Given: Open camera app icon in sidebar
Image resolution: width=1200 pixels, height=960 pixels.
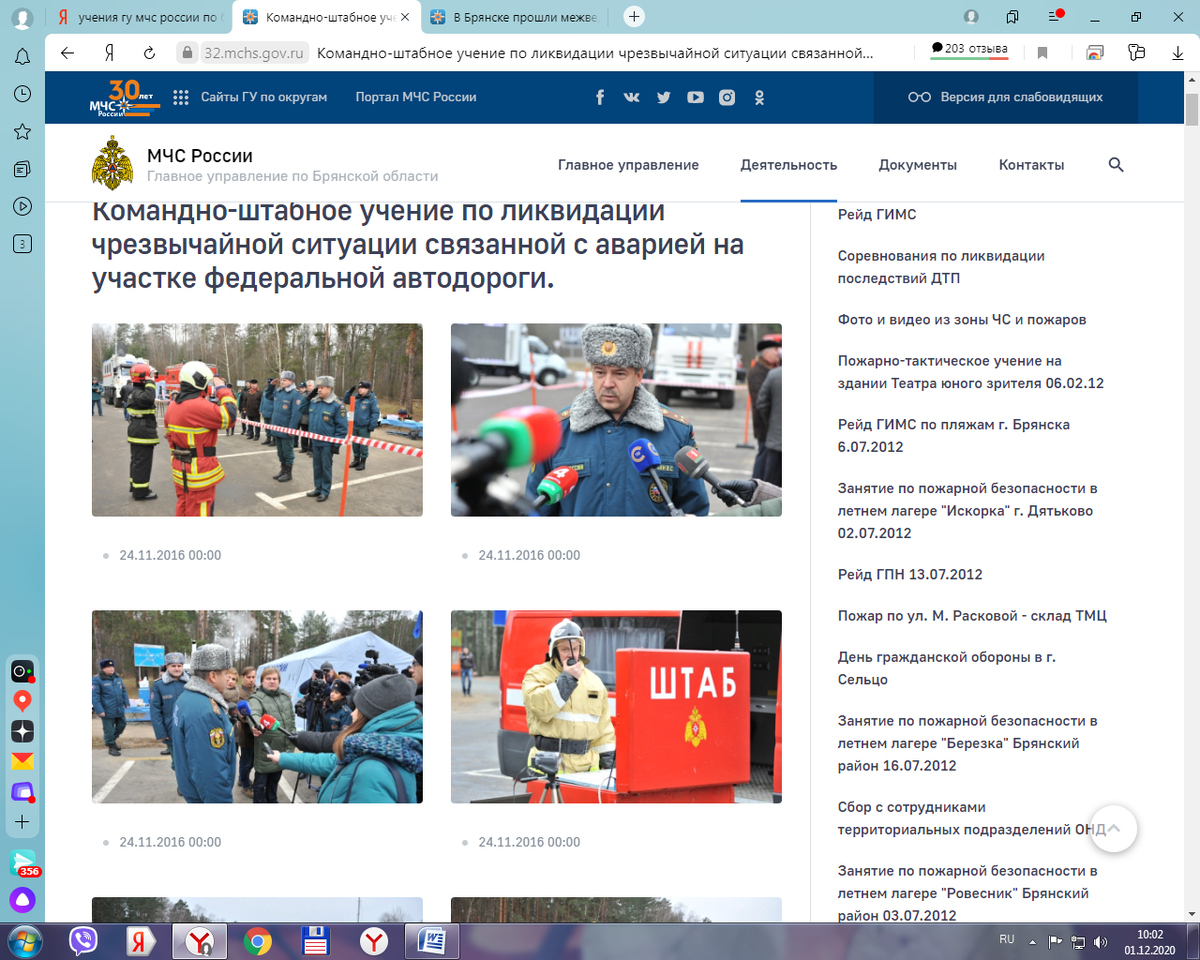Looking at the screenshot, I should click(22, 671).
